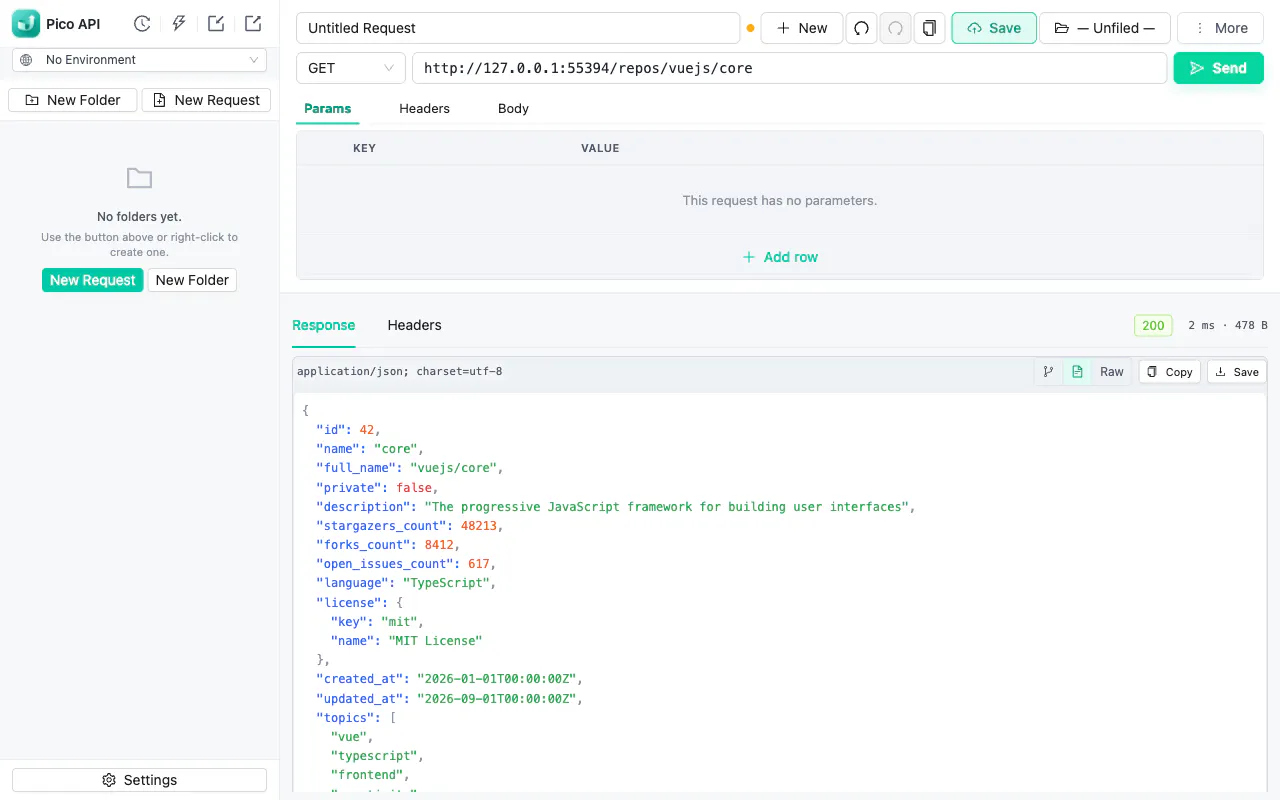
Task: Click the 200 status badge
Action: point(1153,325)
